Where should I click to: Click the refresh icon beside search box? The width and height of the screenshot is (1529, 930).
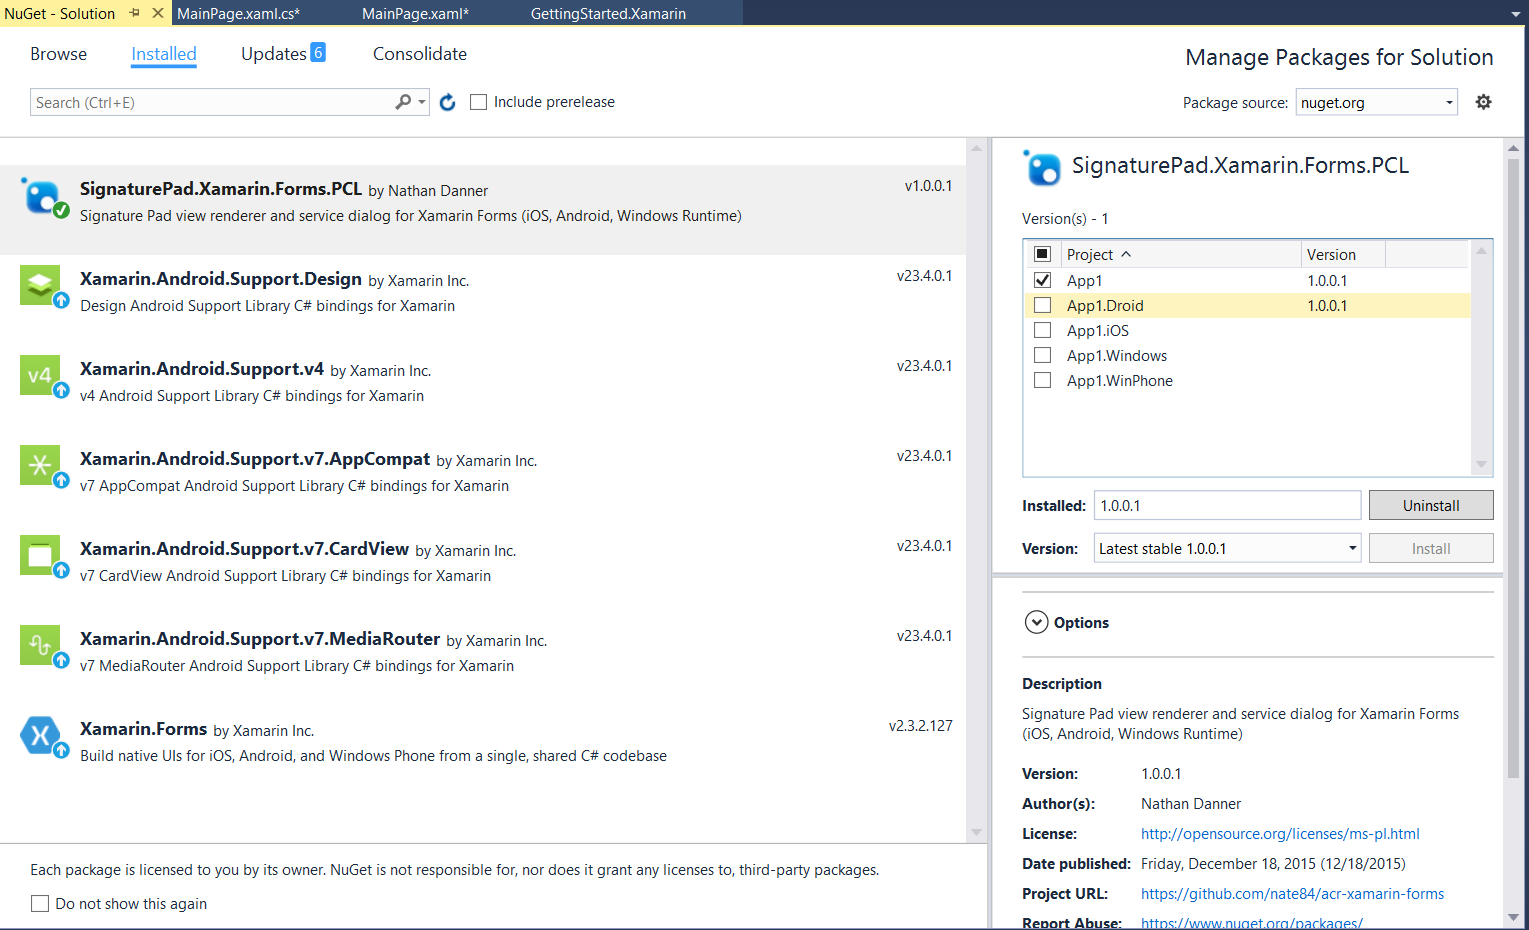(x=447, y=101)
